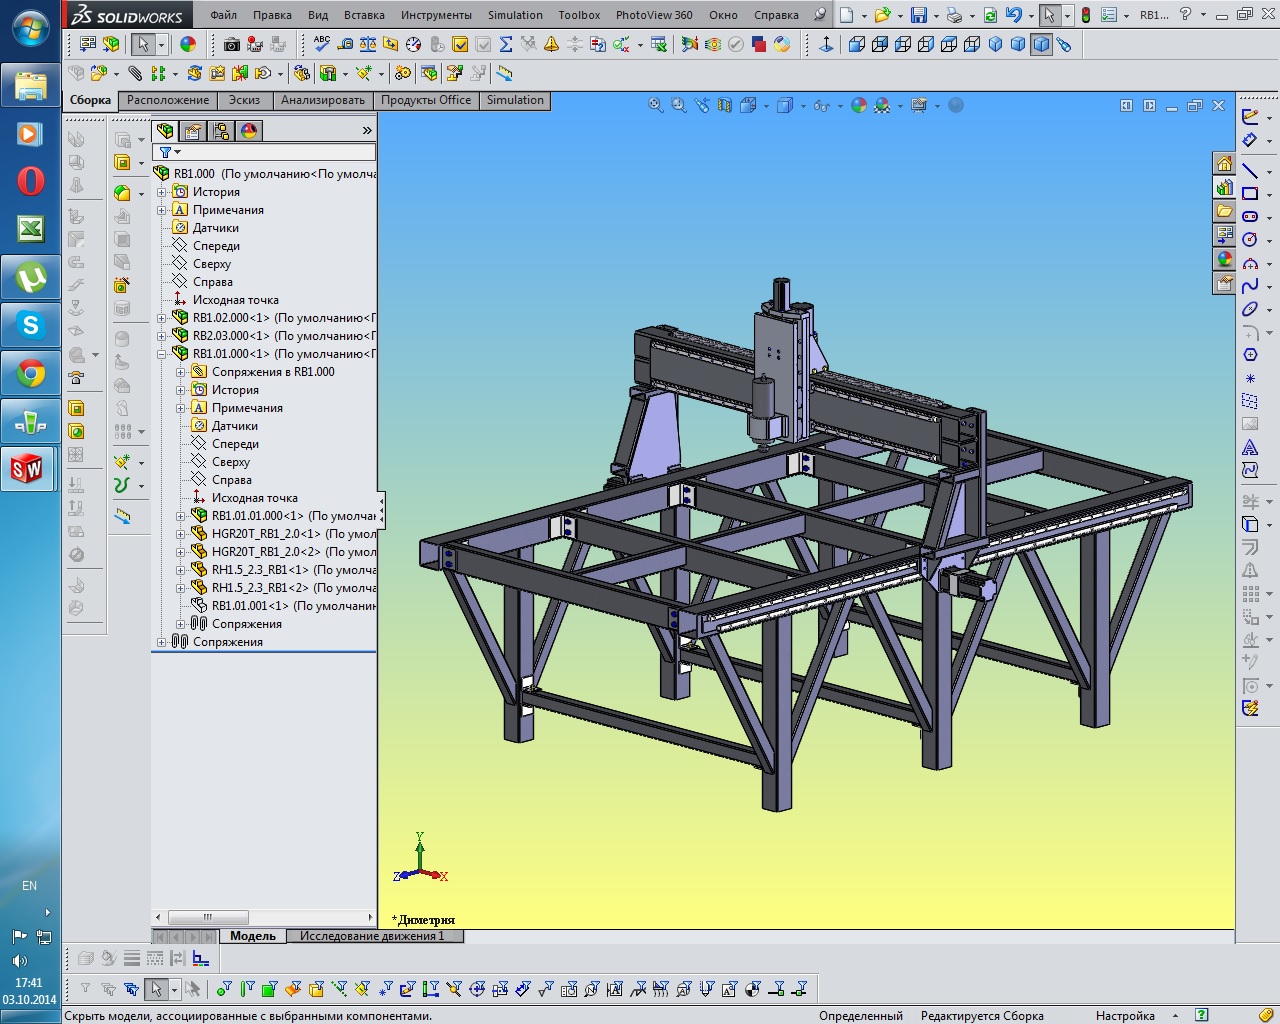Click the Undo arrow icon
The image size is (1280, 1024).
tap(1014, 15)
